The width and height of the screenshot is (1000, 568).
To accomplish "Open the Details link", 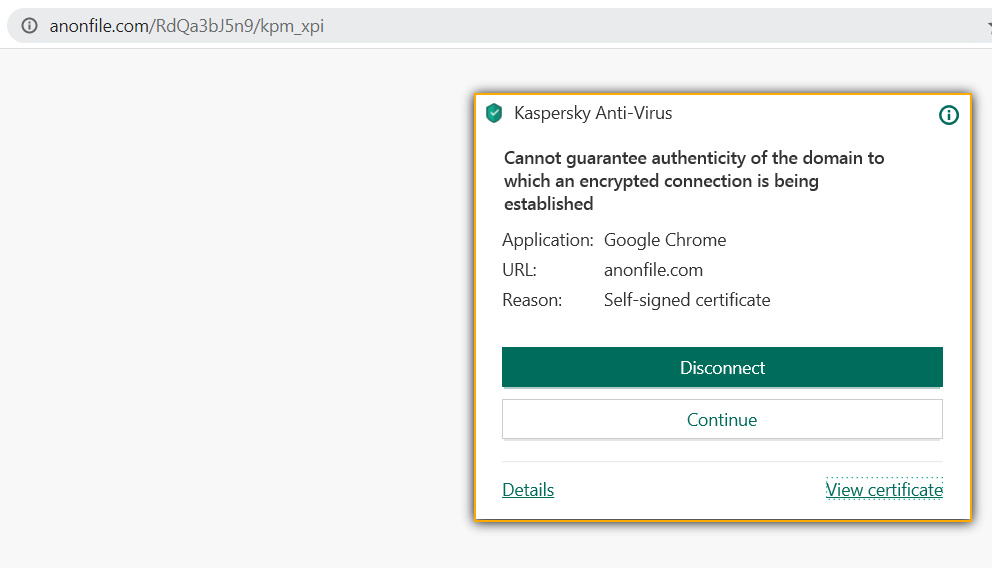I will 528,490.
